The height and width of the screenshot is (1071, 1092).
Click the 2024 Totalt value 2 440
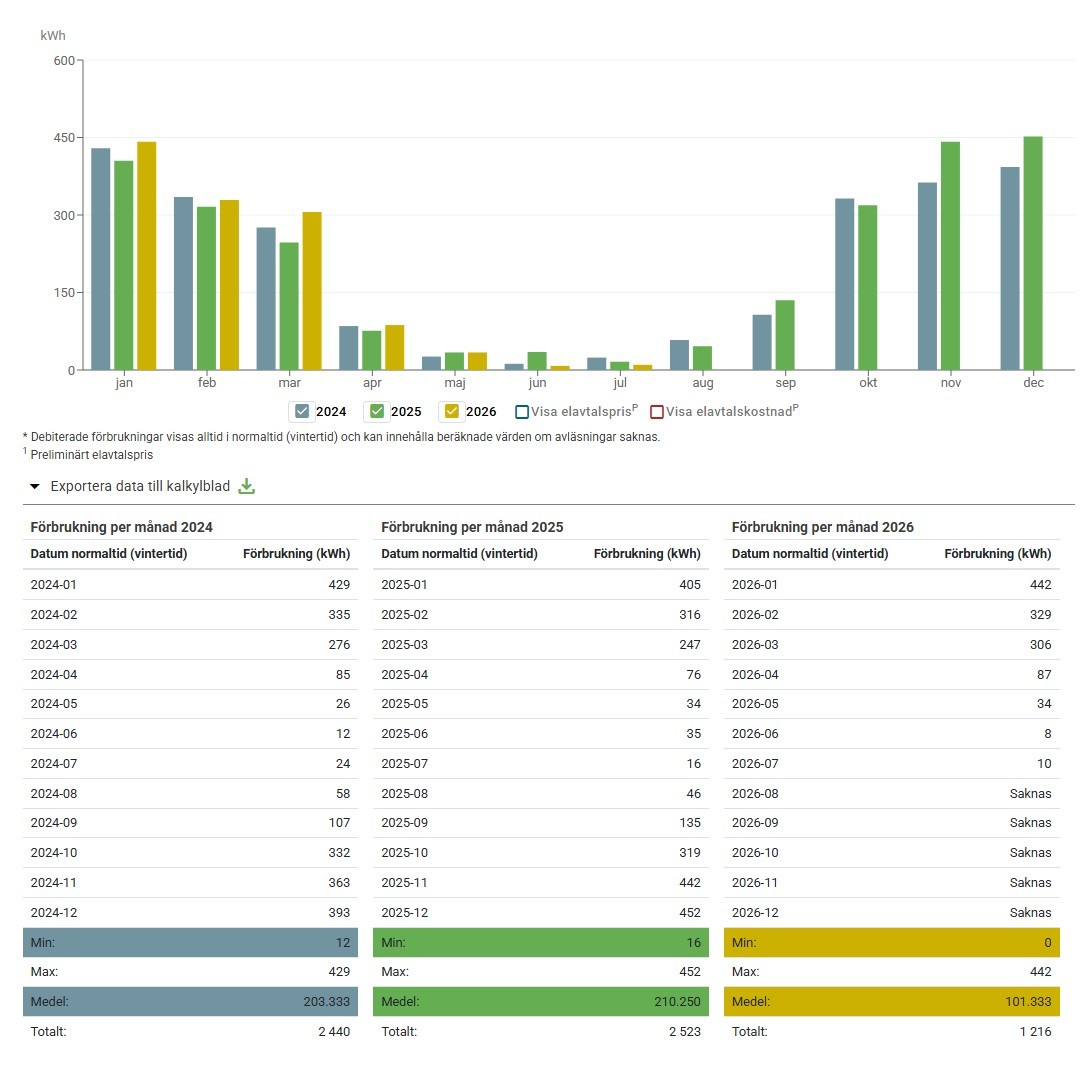click(334, 1032)
